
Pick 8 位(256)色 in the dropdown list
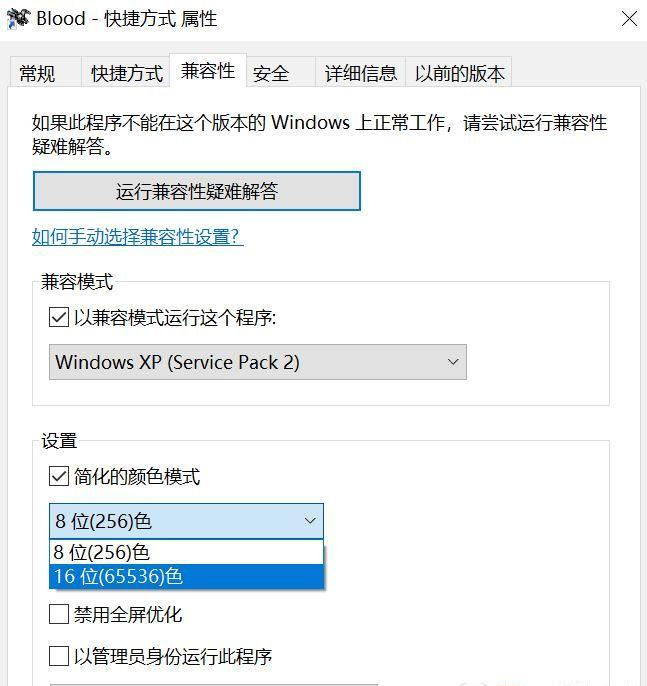(x=186, y=552)
